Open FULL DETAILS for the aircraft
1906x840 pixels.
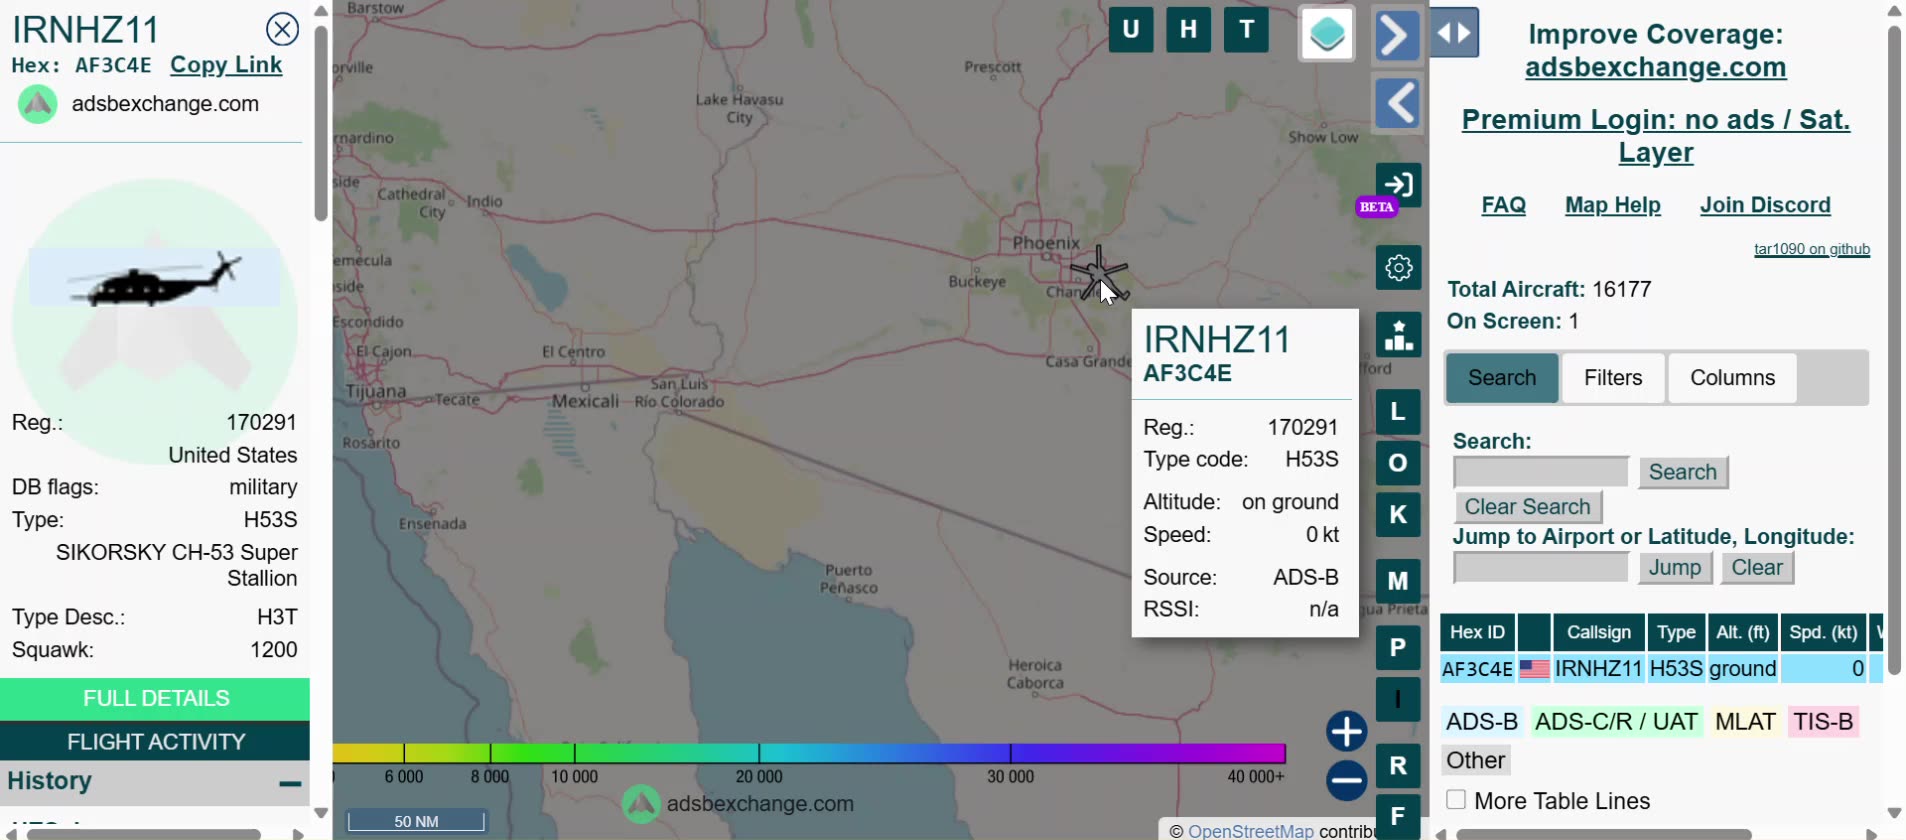155,698
